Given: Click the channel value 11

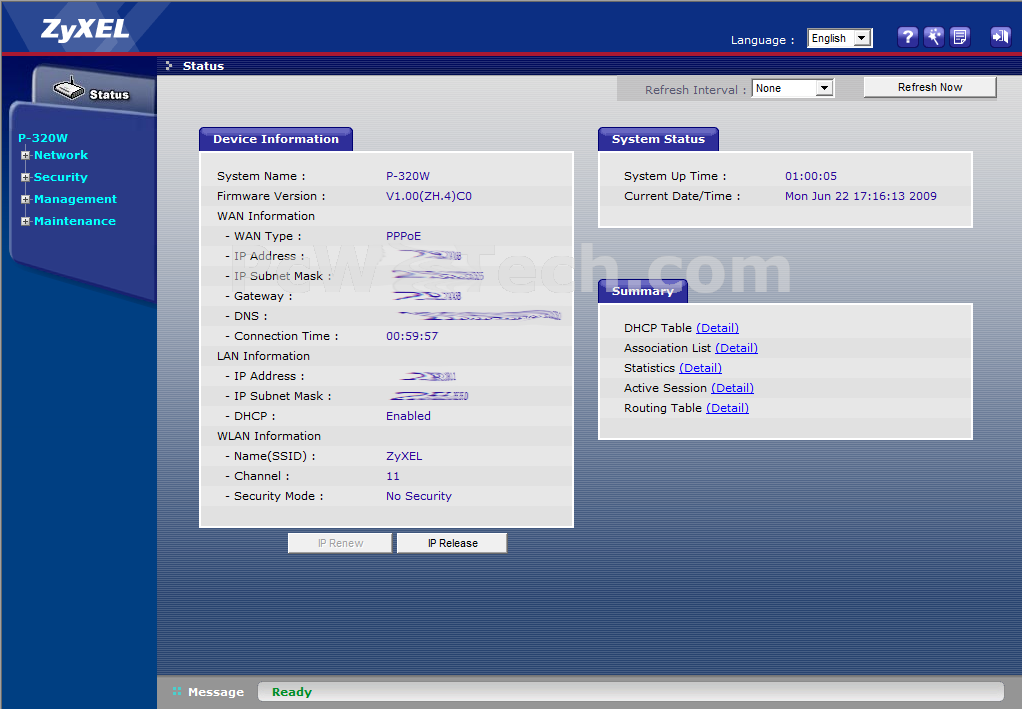Looking at the screenshot, I should (393, 476).
